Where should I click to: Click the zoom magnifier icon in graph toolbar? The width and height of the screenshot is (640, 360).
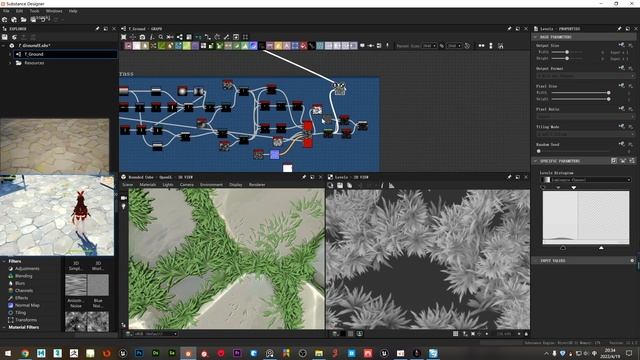pos(161,37)
